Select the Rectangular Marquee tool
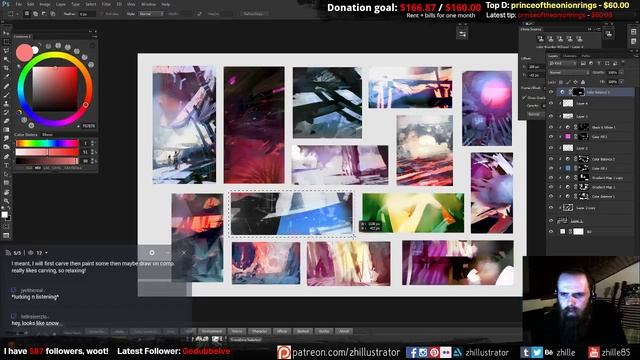Image resolution: width=640 pixels, height=360 pixels. click(x=6, y=42)
